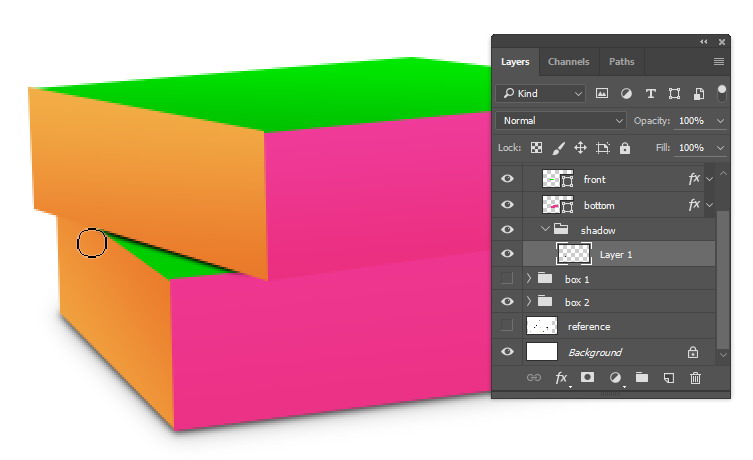Image resolution: width=753 pixels, height=460 pixels.
Task: Add a layer mask
Action: [588, 378]
